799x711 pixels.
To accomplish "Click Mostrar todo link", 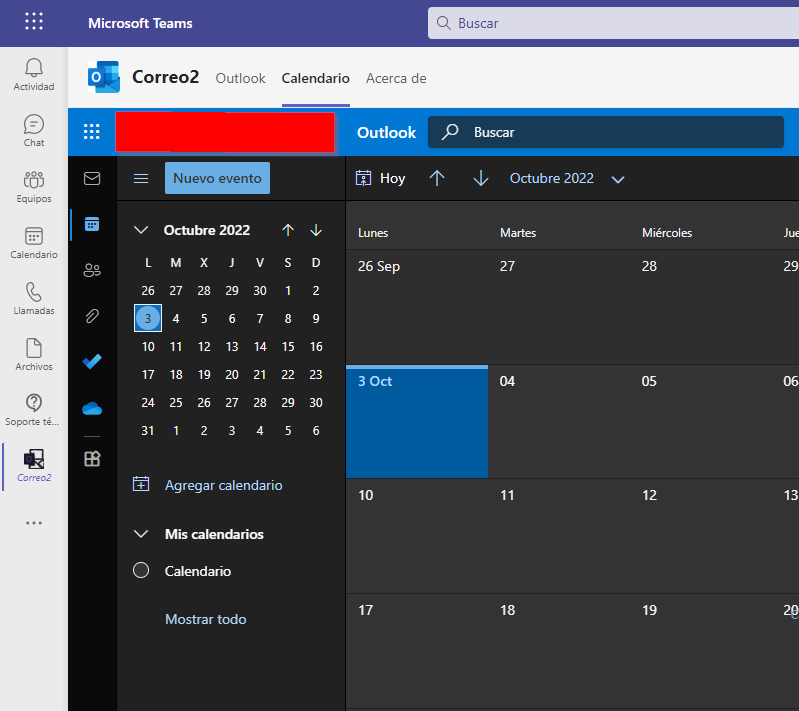I will click(x=205, y=619).
